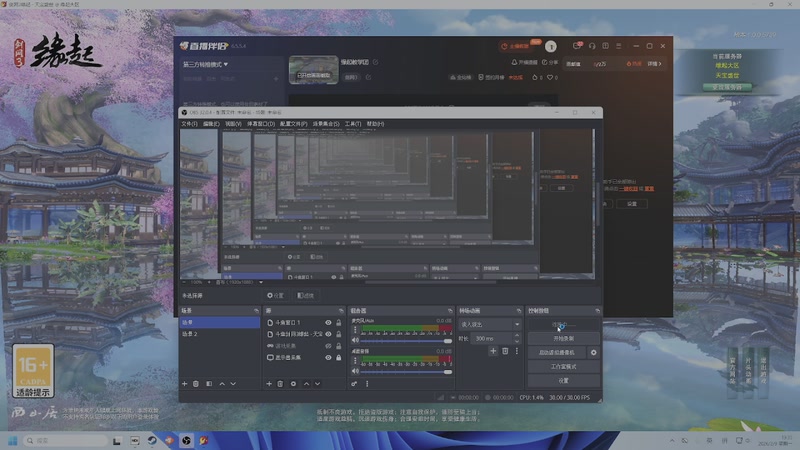Lock the second source row
This screenshot has width=800, height=450.
click(x=338, y=334)
